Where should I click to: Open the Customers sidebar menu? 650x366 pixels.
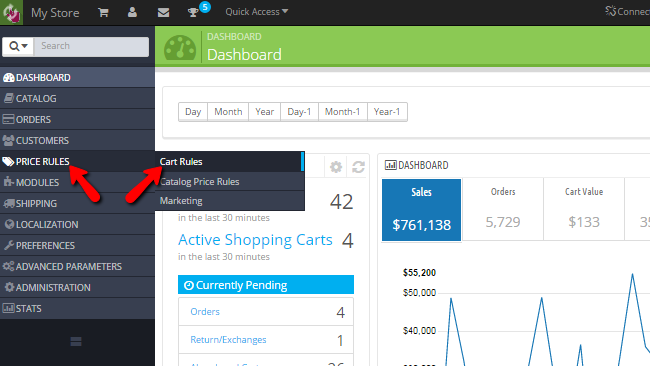coord(78,141)
